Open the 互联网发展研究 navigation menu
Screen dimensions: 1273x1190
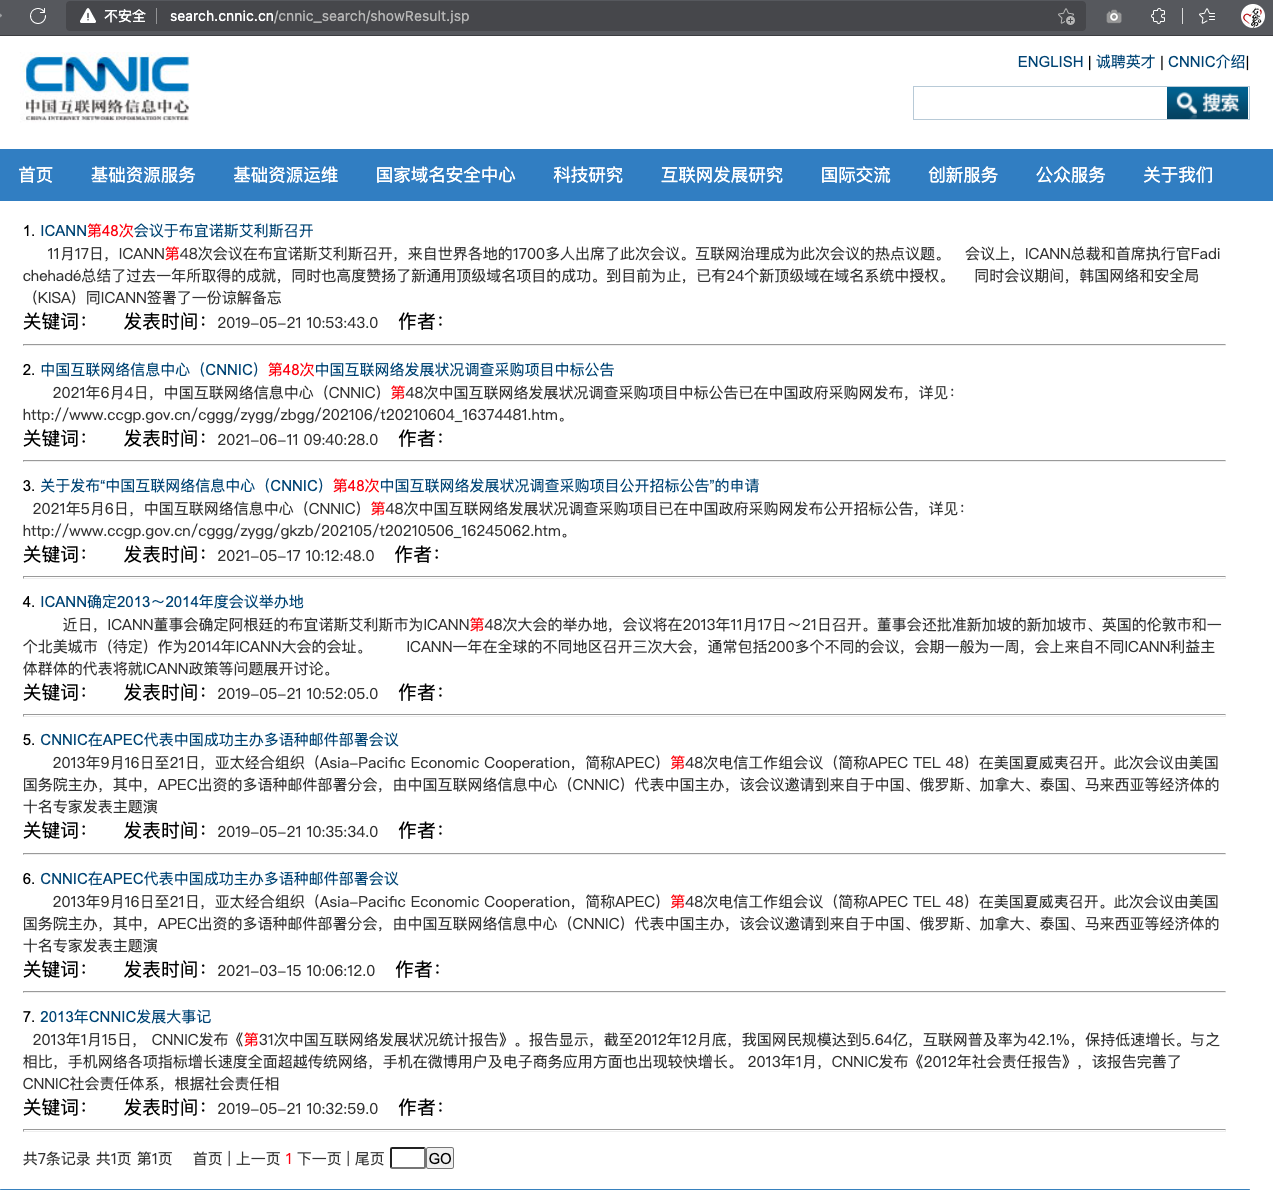coord(722,175)
